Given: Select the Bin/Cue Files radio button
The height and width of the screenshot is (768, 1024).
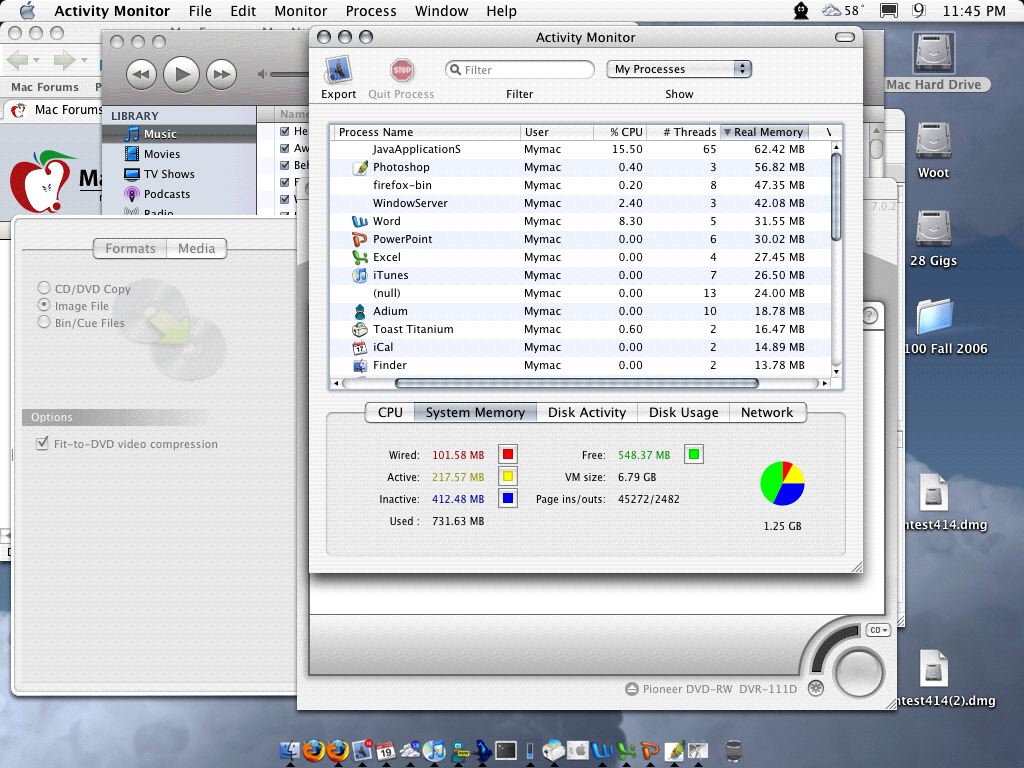Looking at the screenshot, I should (44, 322).
